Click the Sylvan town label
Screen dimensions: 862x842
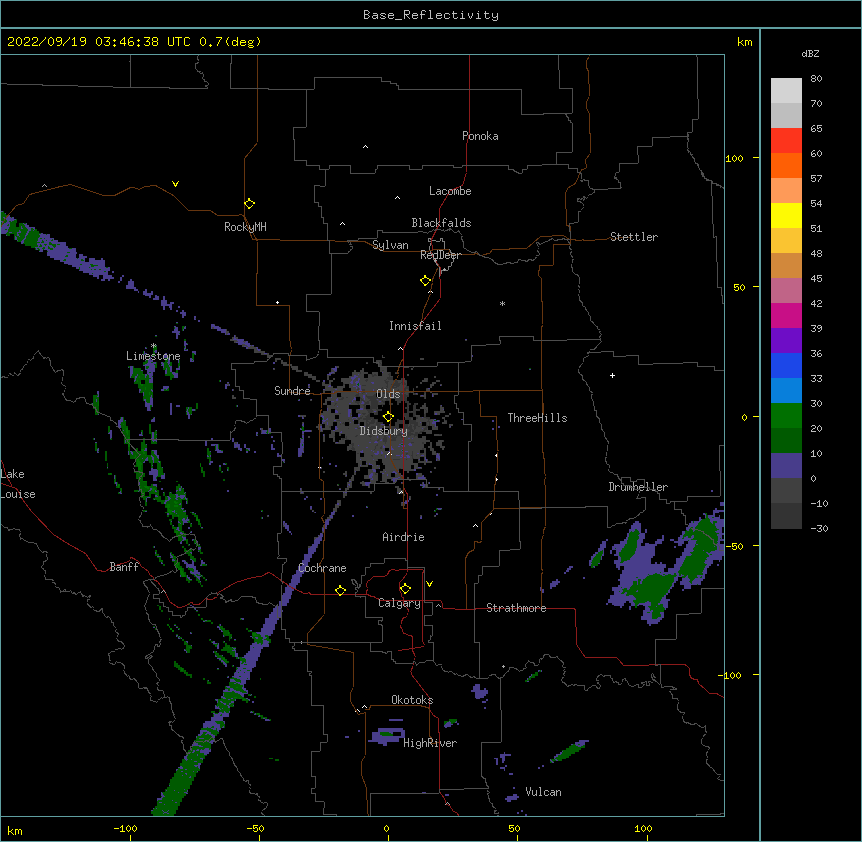click(390, 245)
